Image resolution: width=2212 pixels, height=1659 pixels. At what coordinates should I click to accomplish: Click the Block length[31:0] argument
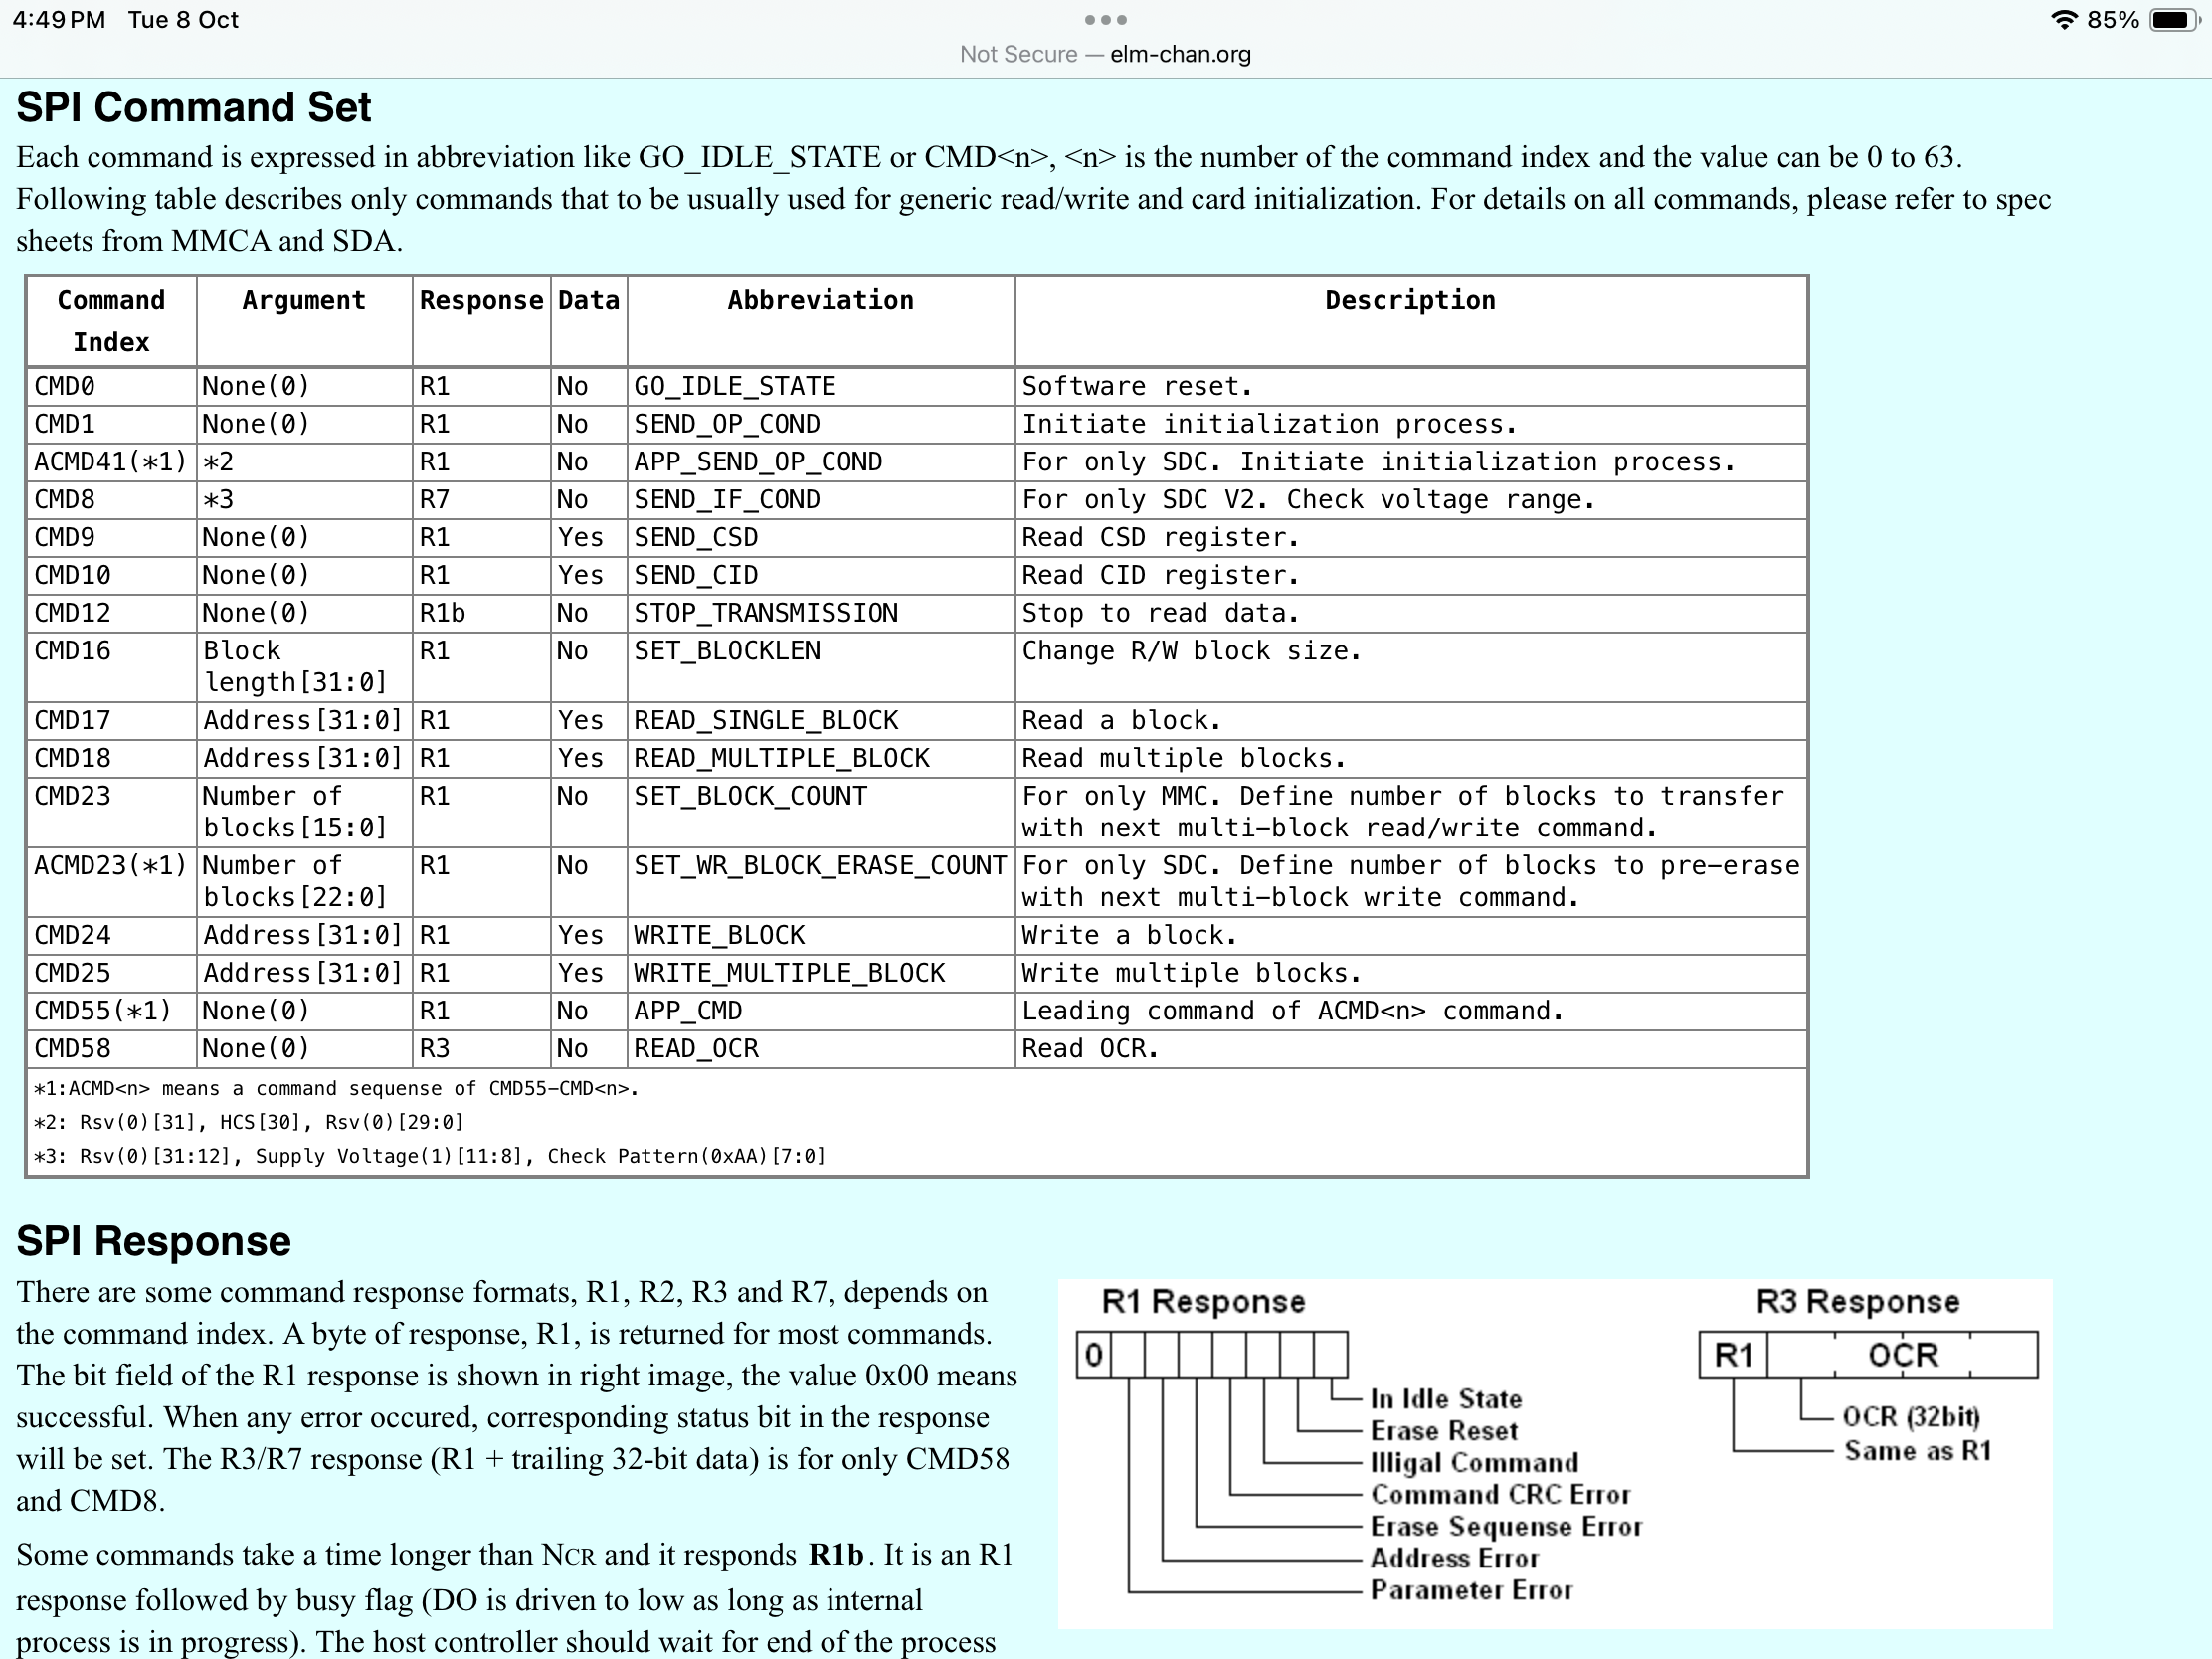tap(304, 667)
